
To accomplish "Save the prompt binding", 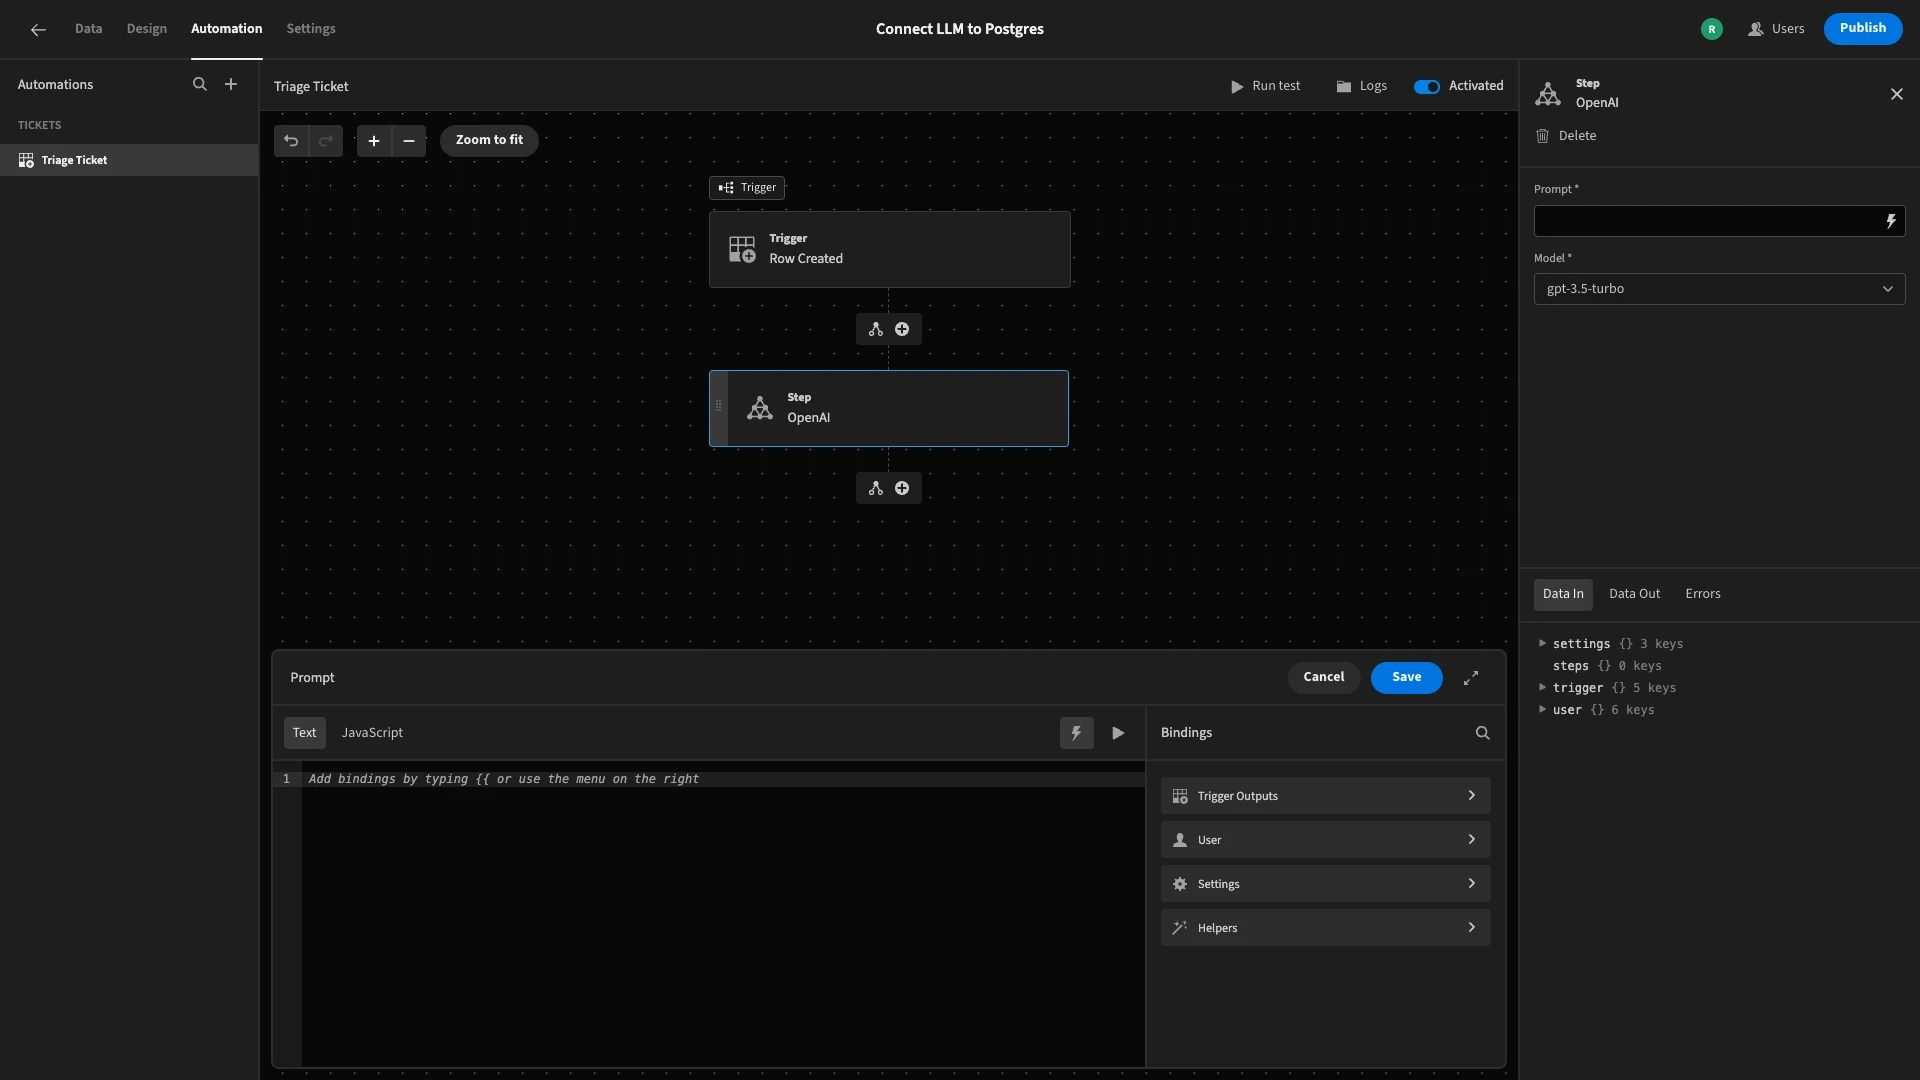I will (x=1406, y=678).
